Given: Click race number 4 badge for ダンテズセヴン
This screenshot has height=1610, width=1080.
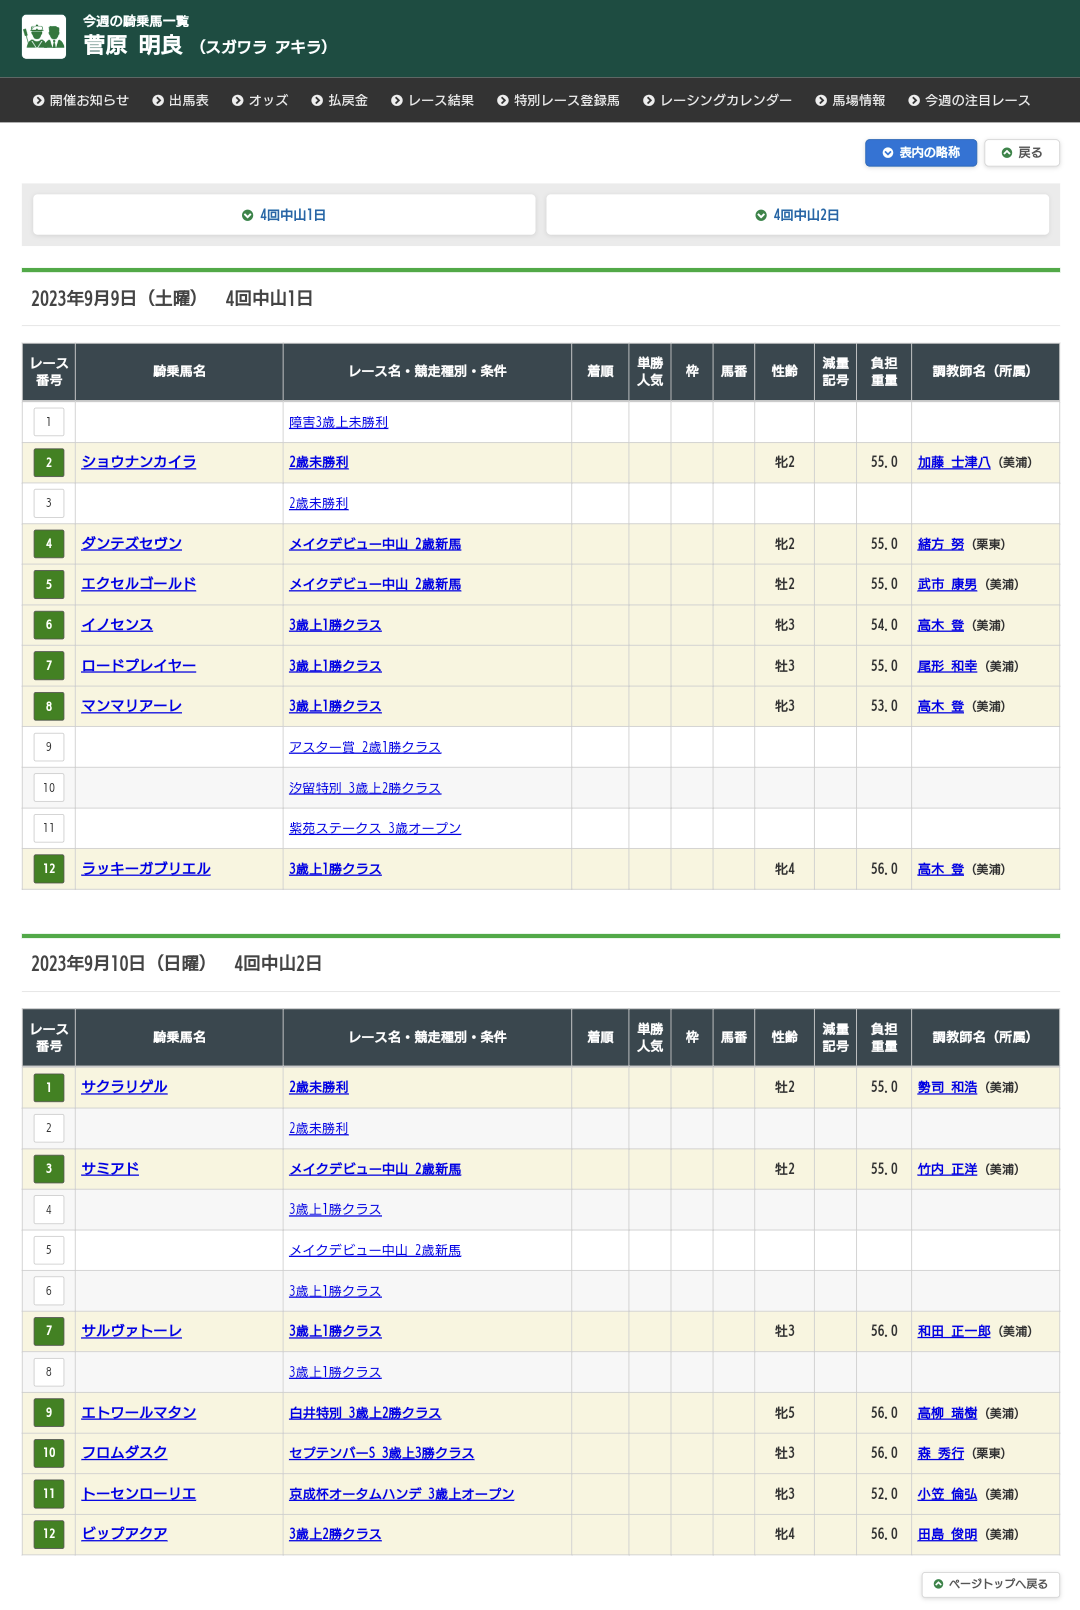Looking at the screenshot, I should pyautogui.click(x=49, y=544).
